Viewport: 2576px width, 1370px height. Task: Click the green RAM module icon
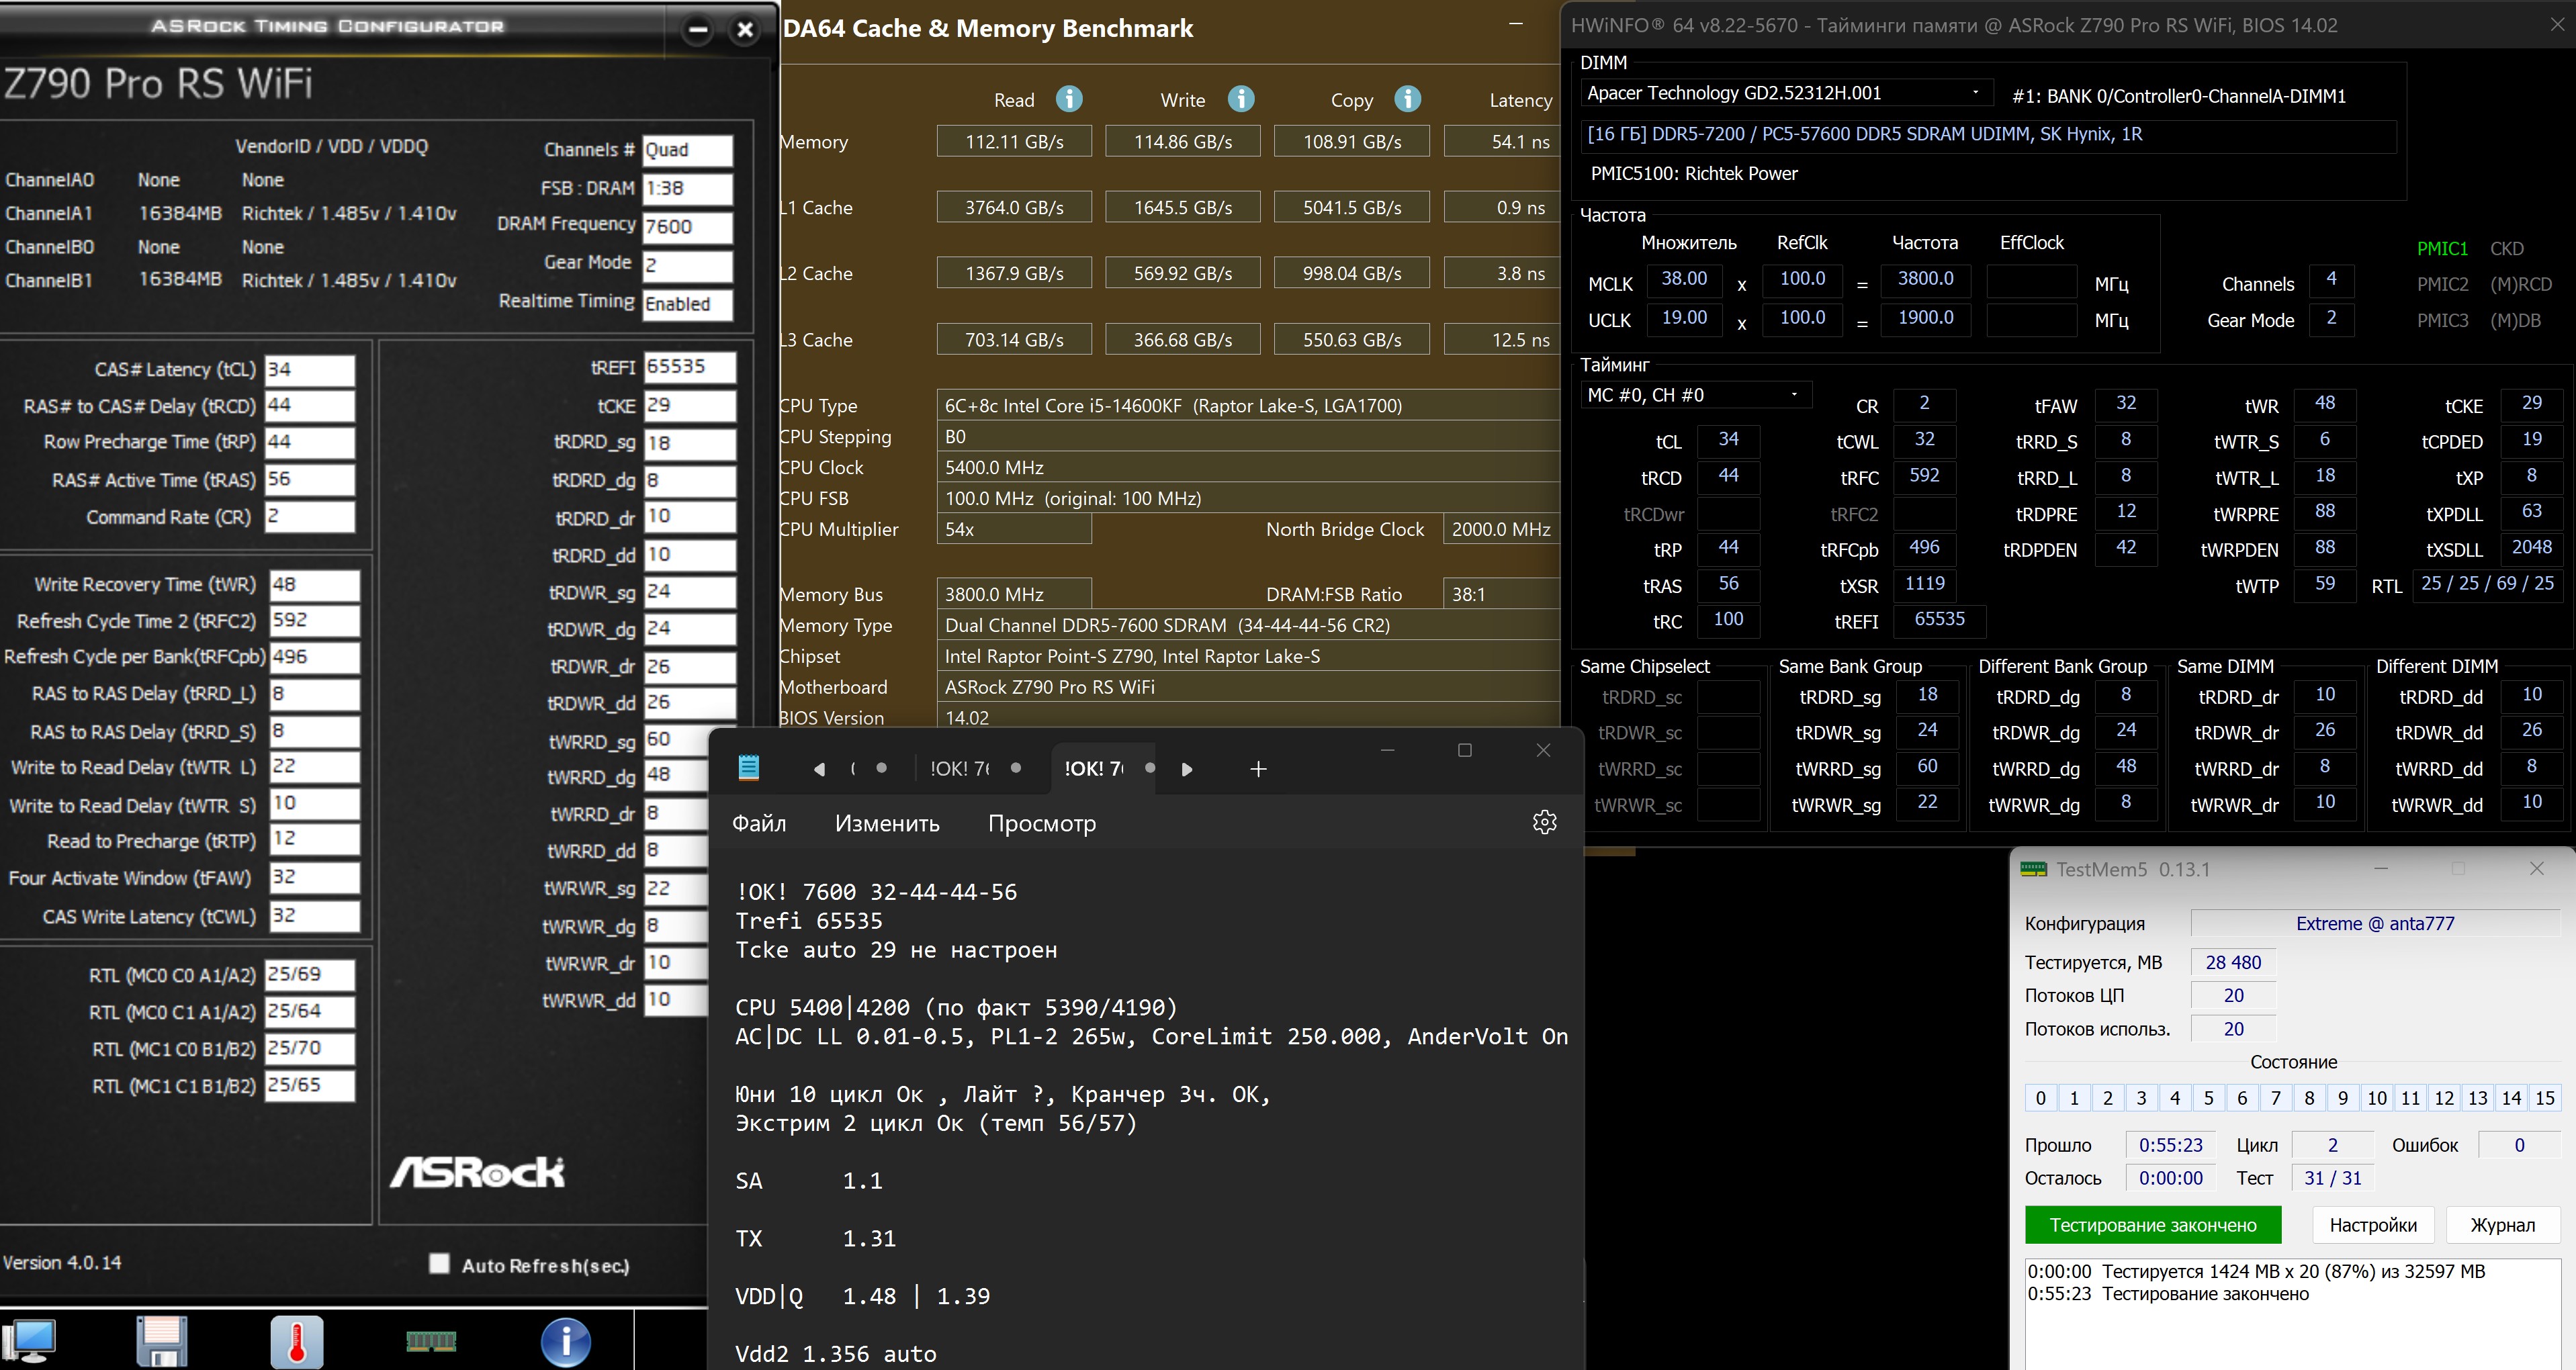[x=431, y=1340]
